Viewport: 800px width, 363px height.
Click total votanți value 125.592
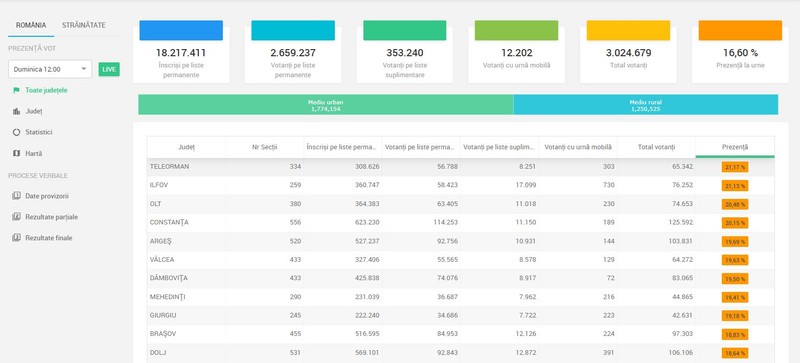[x=681, y=223]
